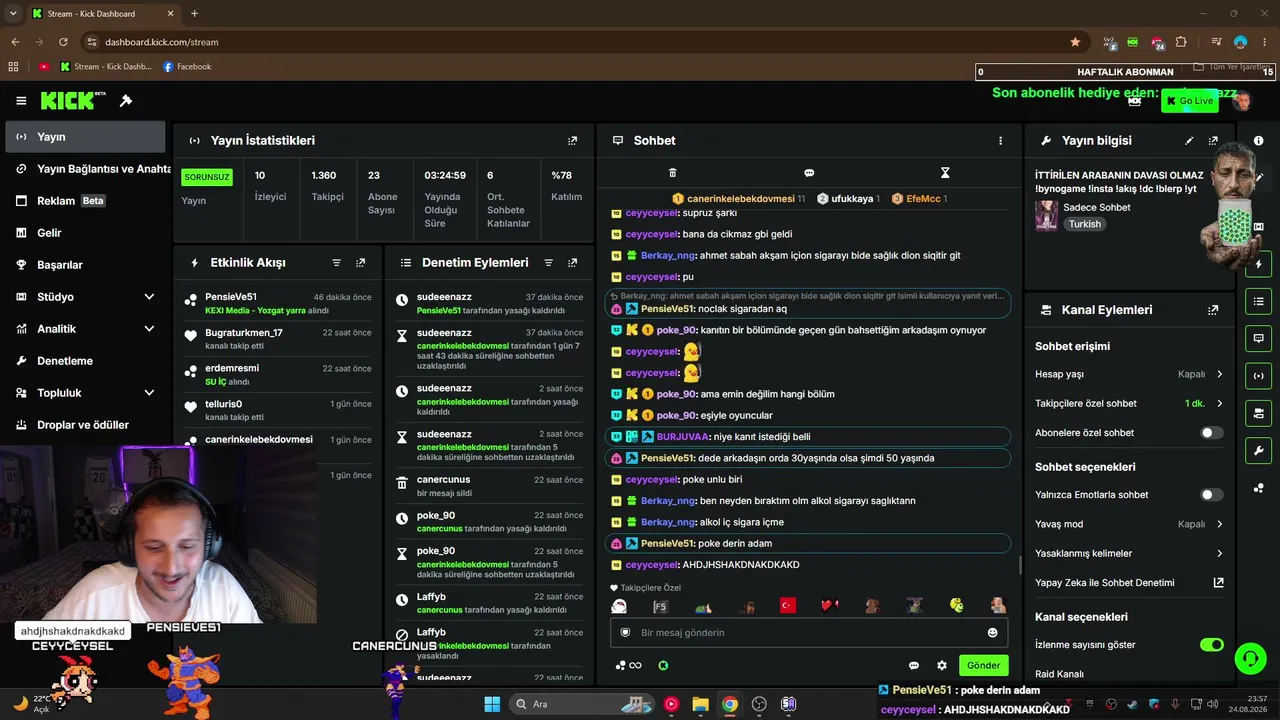Open chat settings gear icon

[x=941, y=665]
